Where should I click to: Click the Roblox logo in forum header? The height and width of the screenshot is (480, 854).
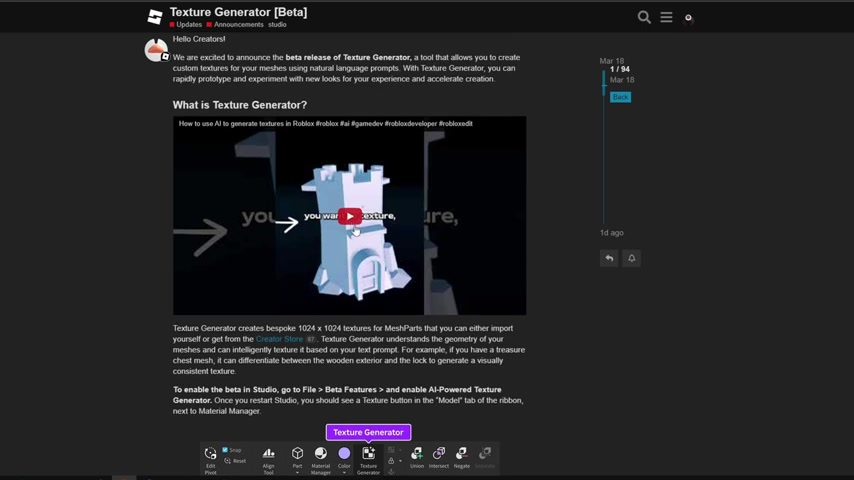pos(155,17)
